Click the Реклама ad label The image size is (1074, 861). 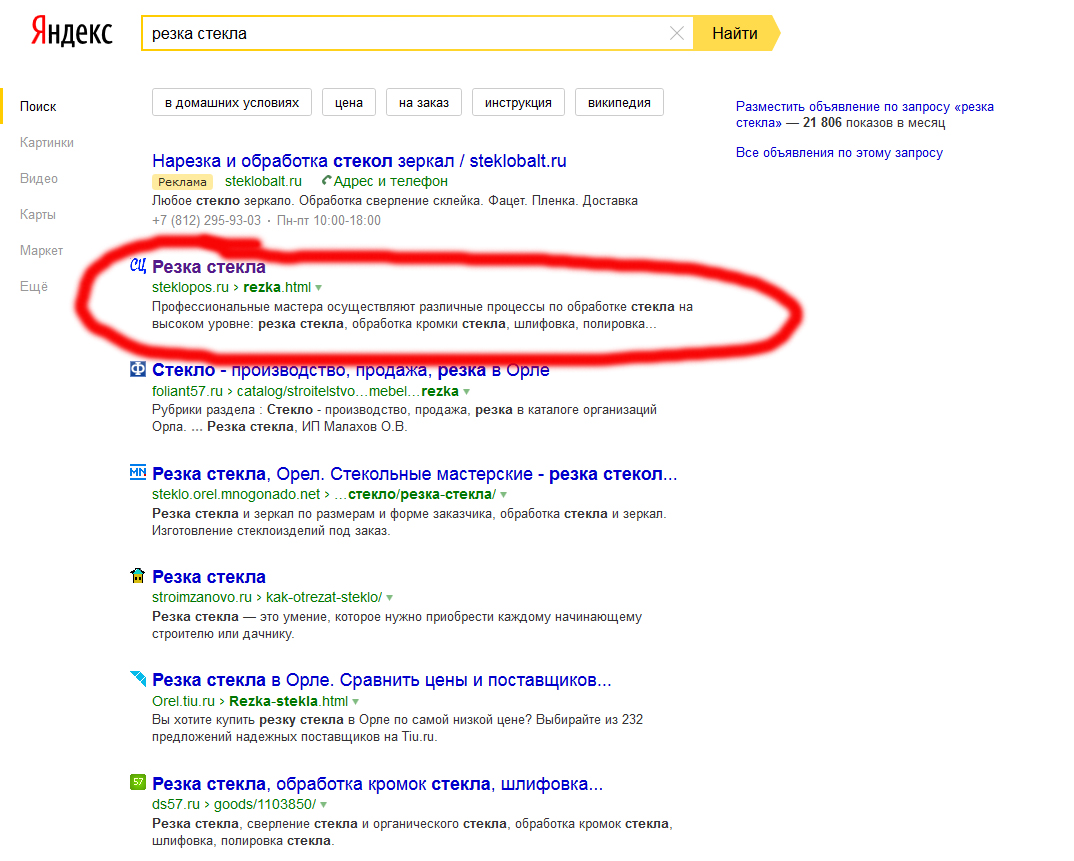(x=182, y=182)
